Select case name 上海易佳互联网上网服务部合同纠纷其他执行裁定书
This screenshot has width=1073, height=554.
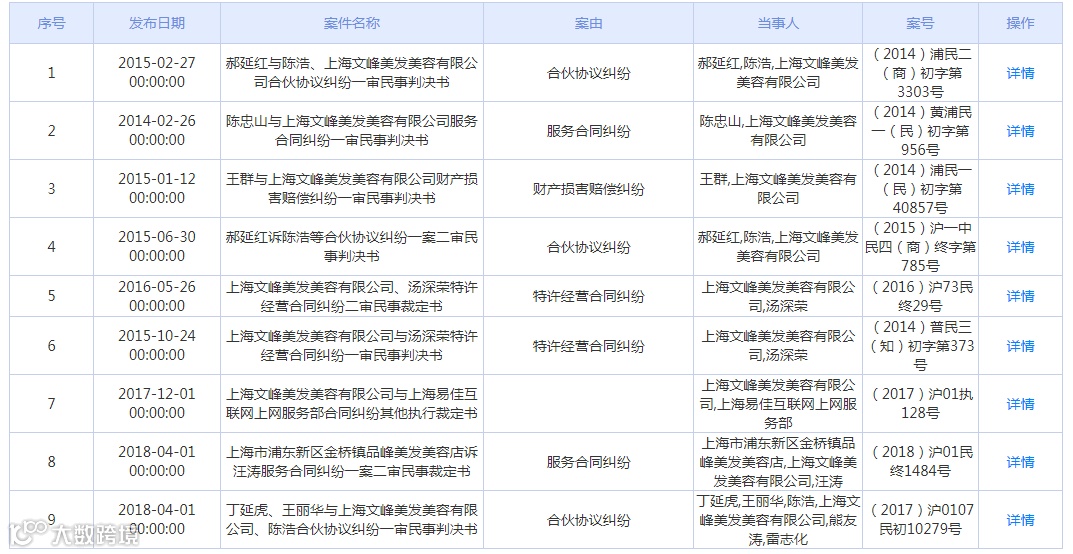coord(352,404)
